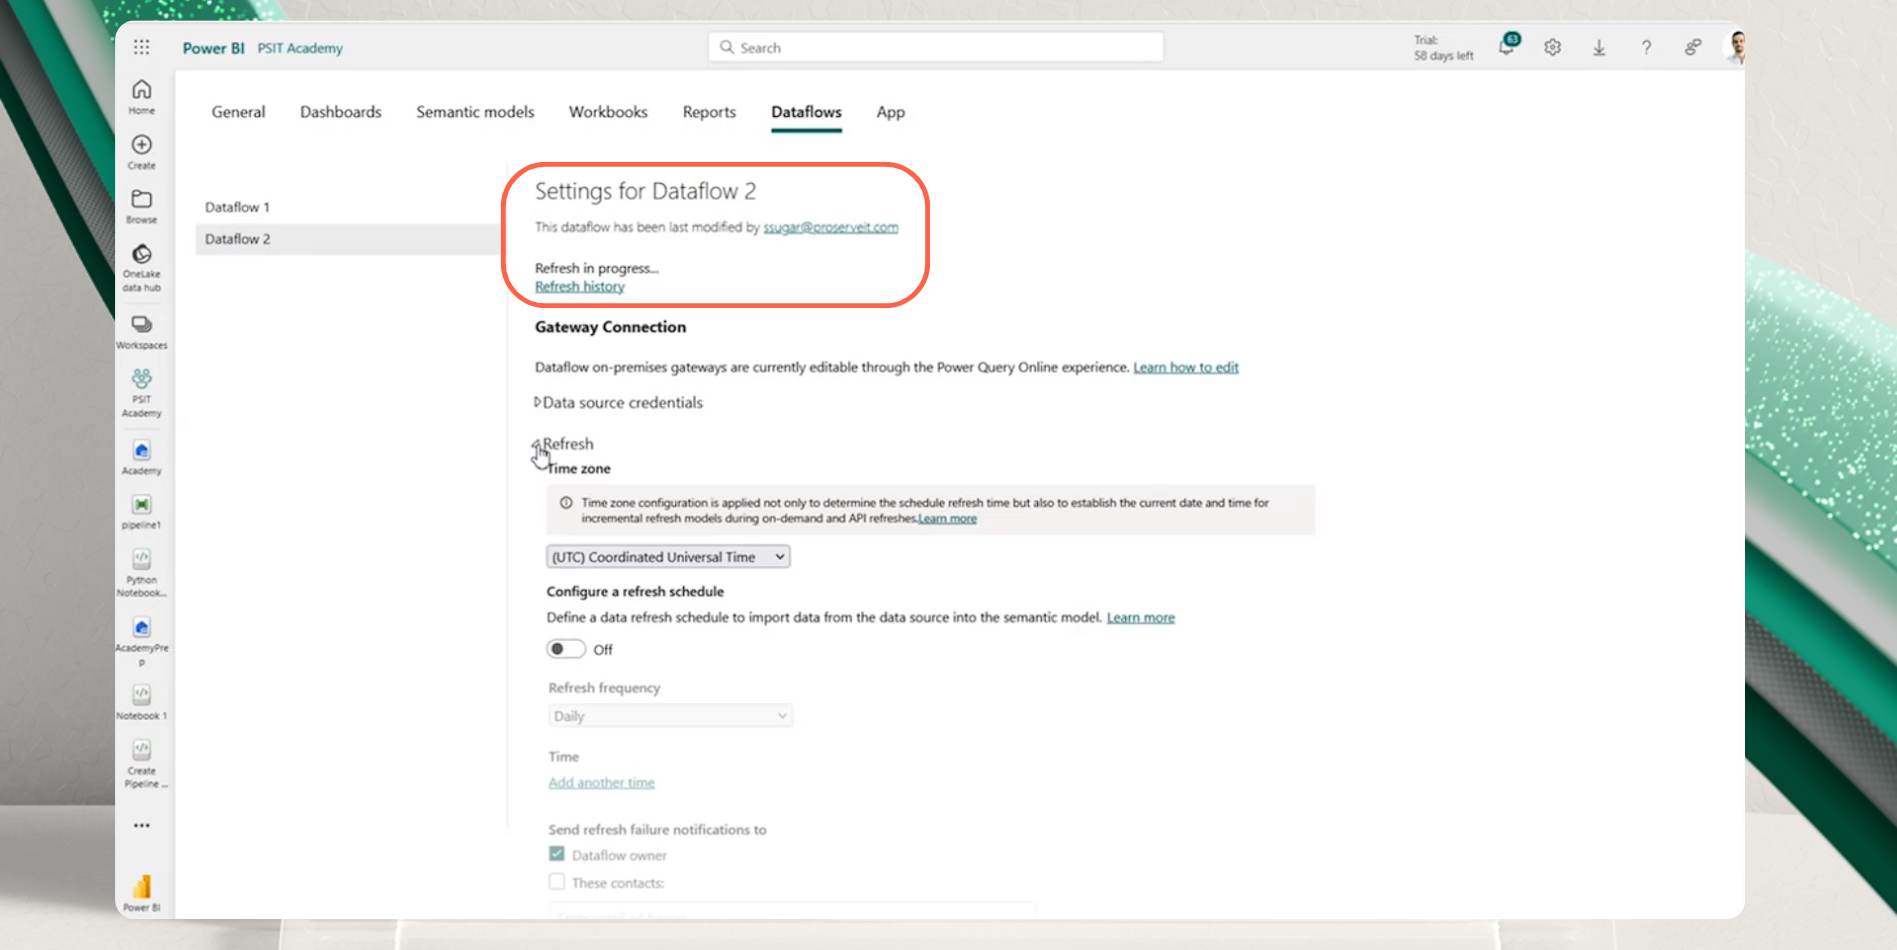Open the Home icon in sidebar
Screen dimensions: 1897x950
point(142,91)
